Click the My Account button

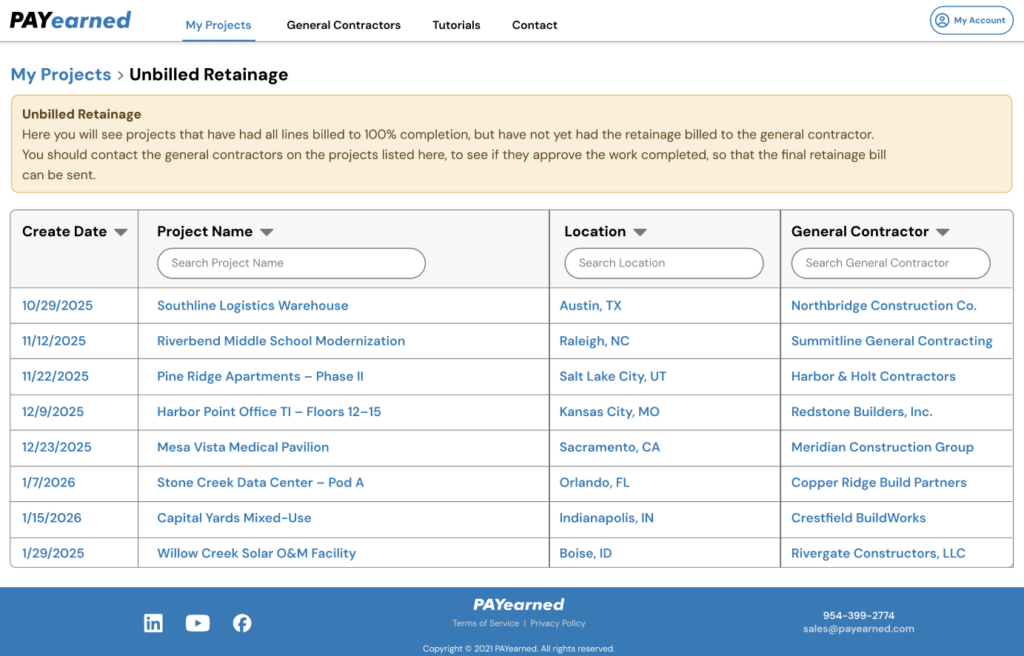[971, 20]
